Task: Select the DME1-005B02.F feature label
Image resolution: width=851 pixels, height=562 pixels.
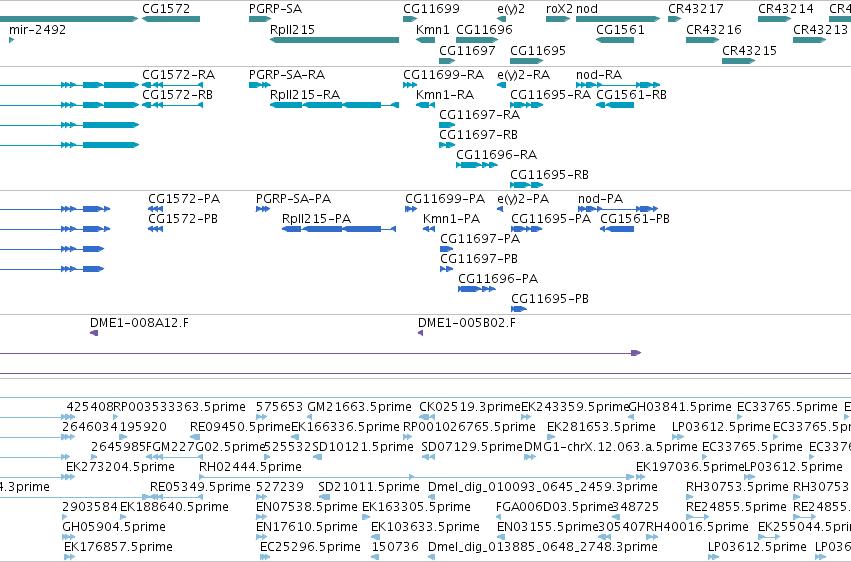Action: 467,323
